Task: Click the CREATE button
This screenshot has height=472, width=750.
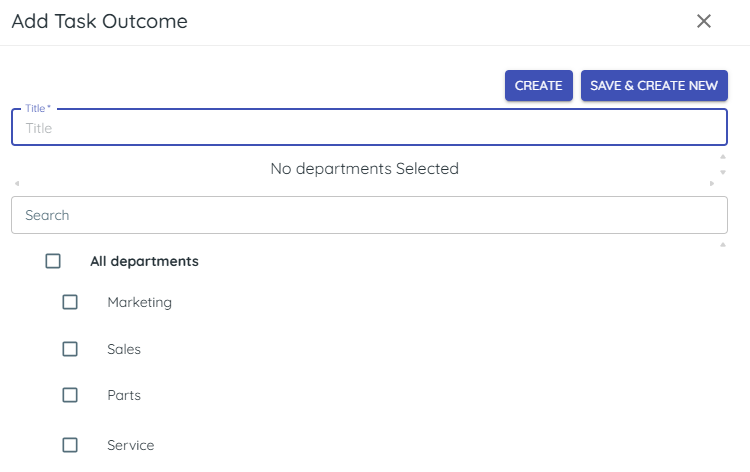Action: click(539, 86)
